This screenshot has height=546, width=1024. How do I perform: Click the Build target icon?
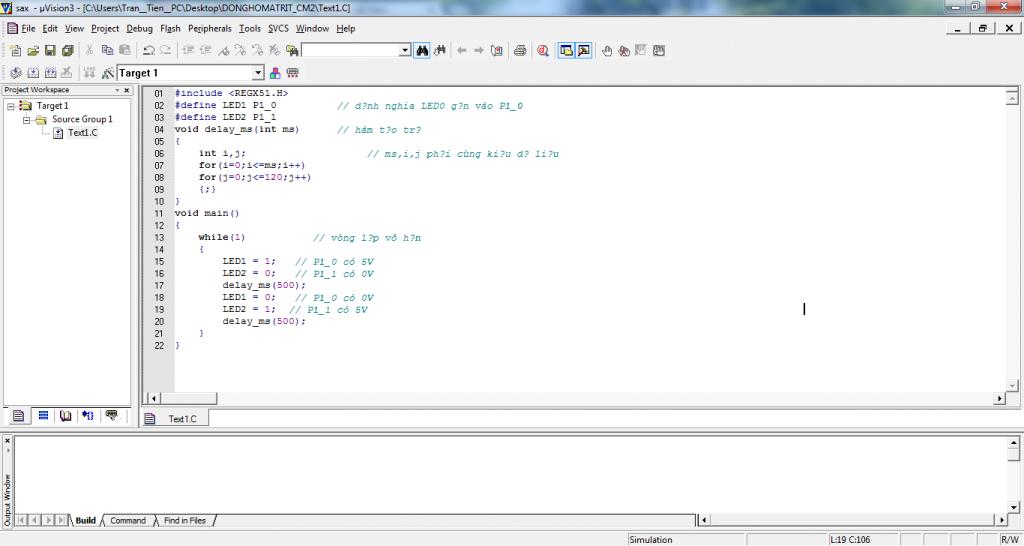33,72
